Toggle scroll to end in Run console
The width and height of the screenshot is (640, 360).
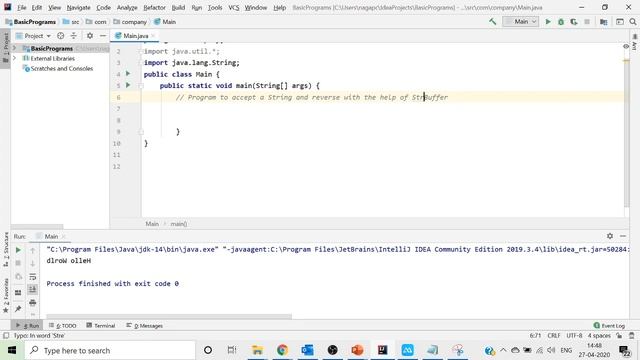click(33, 289)
